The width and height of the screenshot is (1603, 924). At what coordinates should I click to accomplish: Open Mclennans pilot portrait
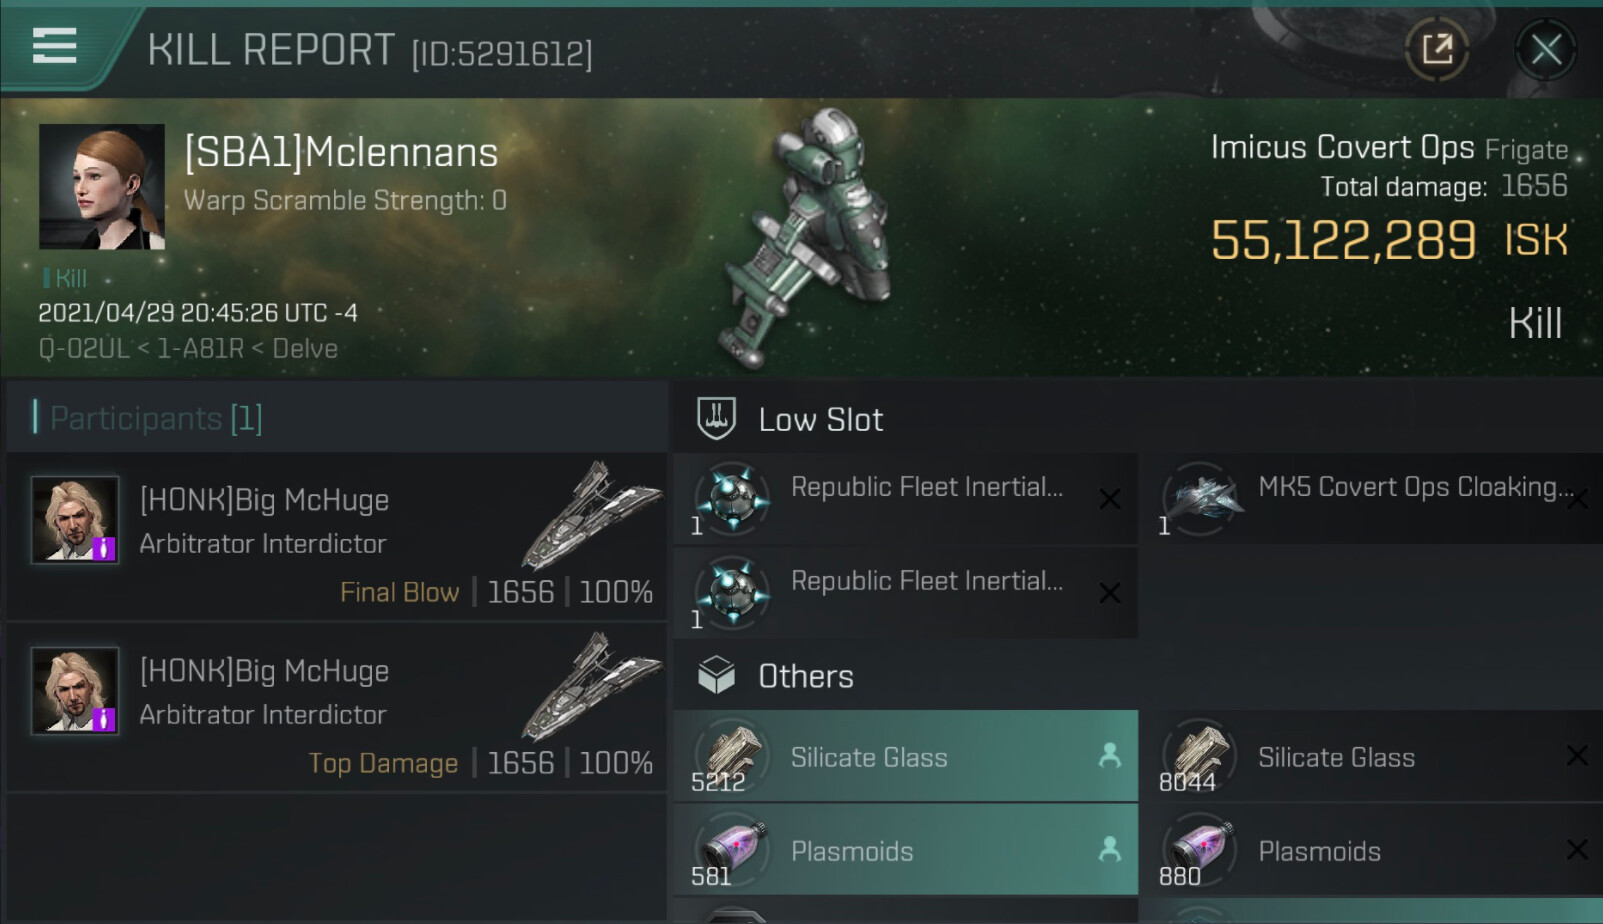click(x=102, y=187)
